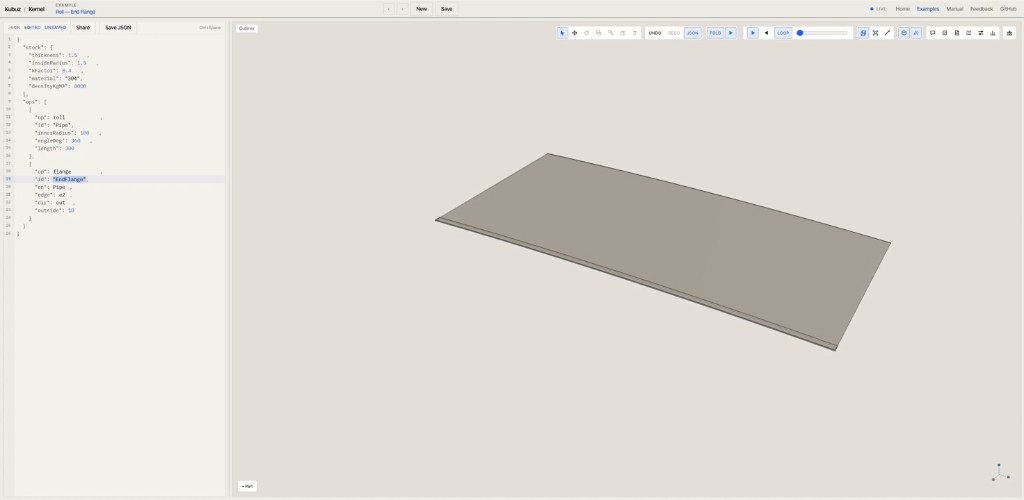The height and width of the screenshot is (500, 1024).
Task: Click the LIVE status indicator
Action: pyautogui.click(x=878, y=9)
